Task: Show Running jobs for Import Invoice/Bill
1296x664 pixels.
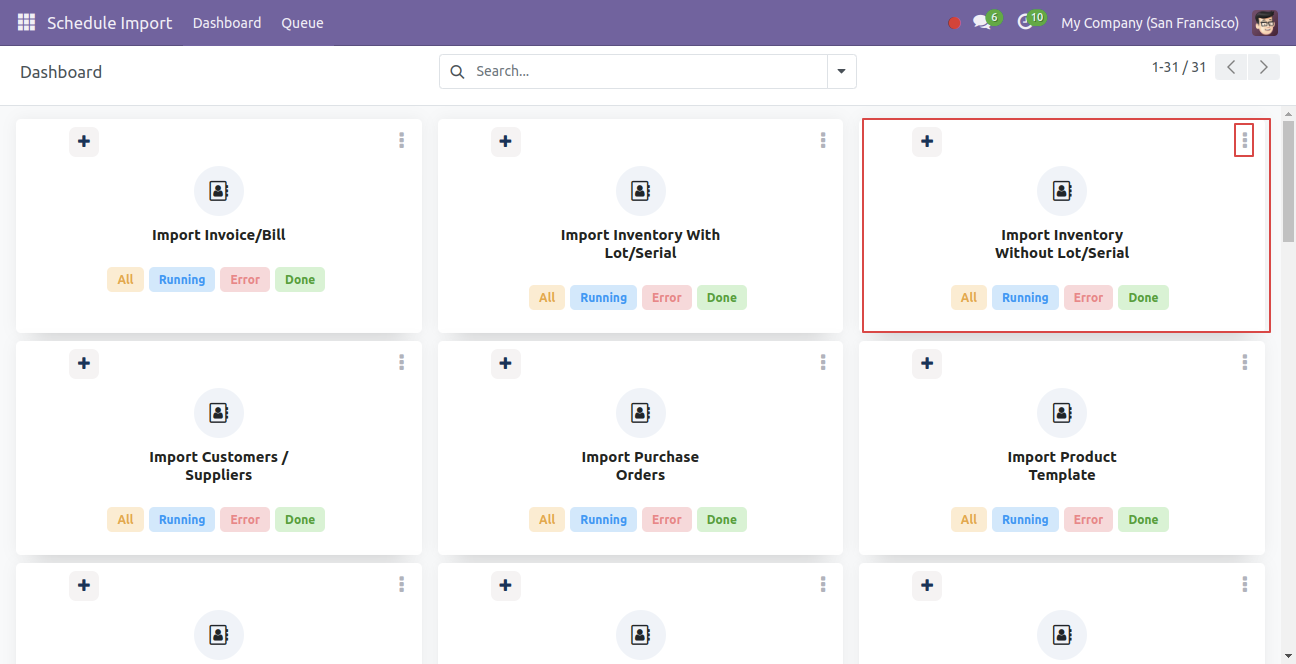Action: click(x=182, y=280)
